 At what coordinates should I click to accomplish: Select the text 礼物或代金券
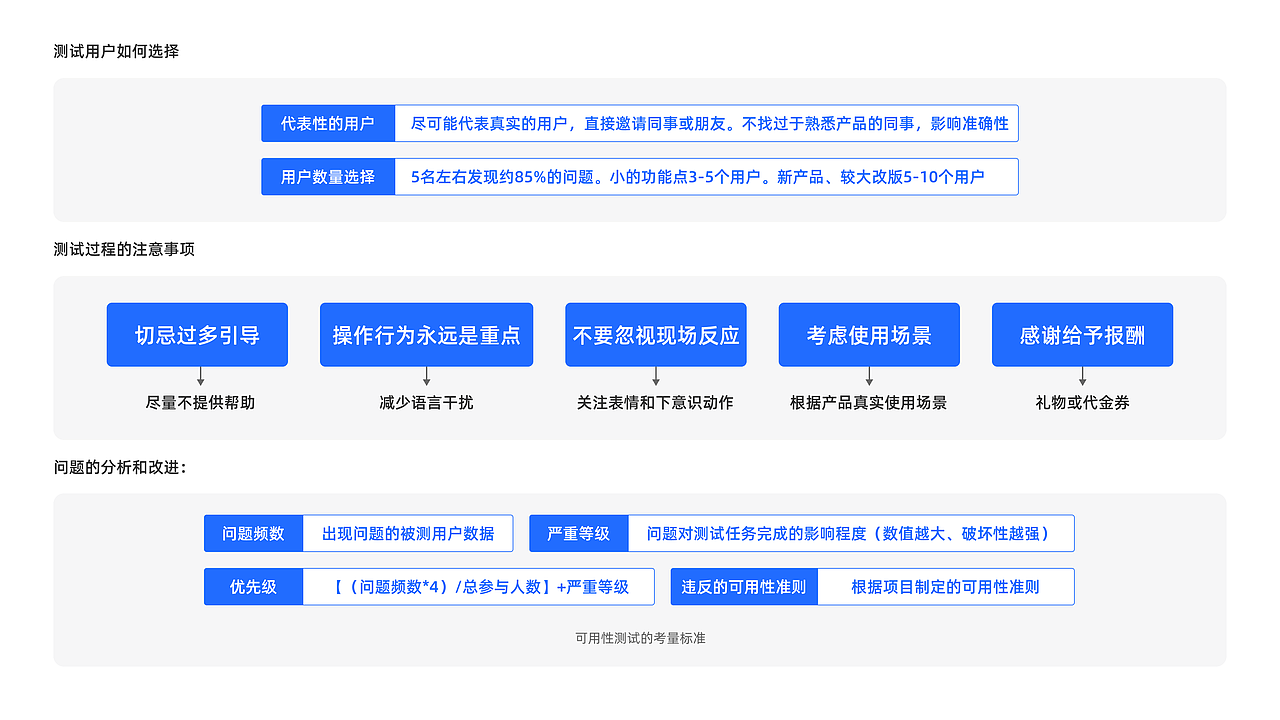click(x=1082, y=402)
